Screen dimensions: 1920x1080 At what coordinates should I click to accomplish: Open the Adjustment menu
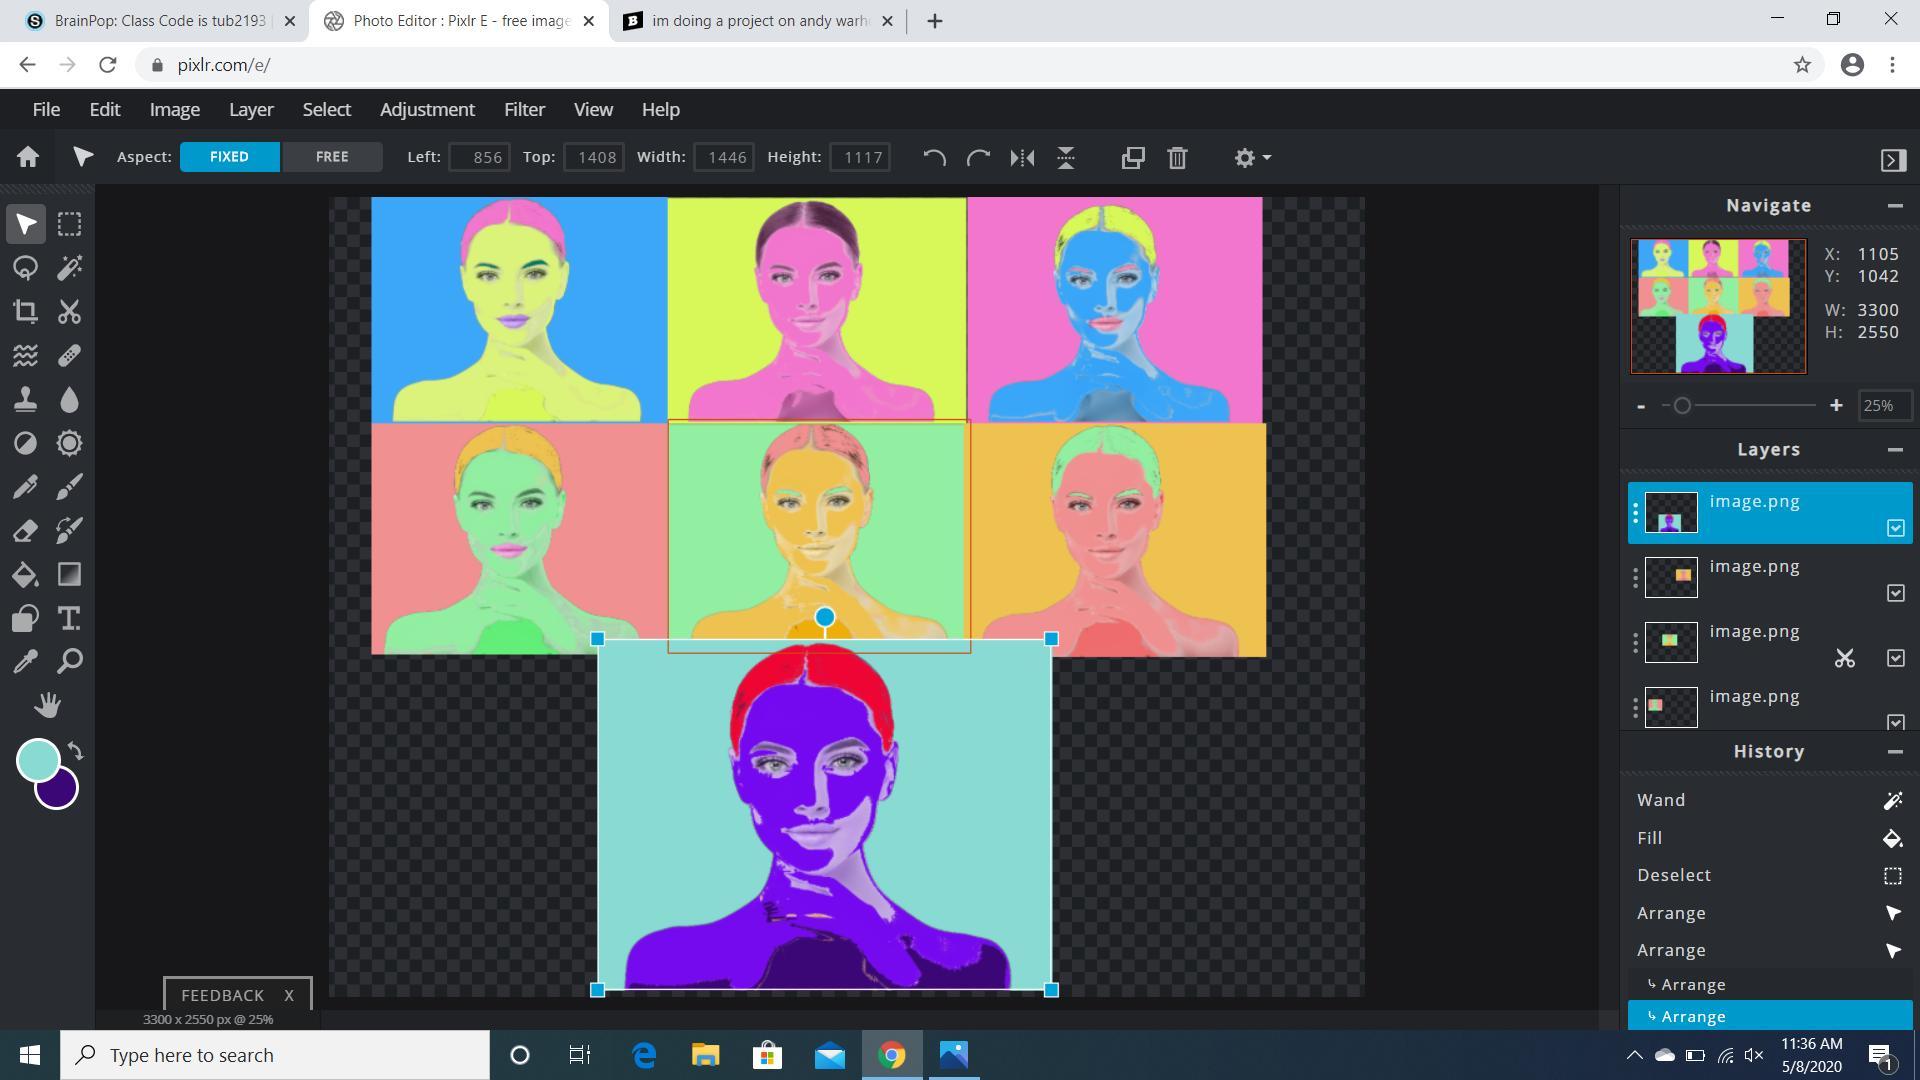click(x=427, y=109)
